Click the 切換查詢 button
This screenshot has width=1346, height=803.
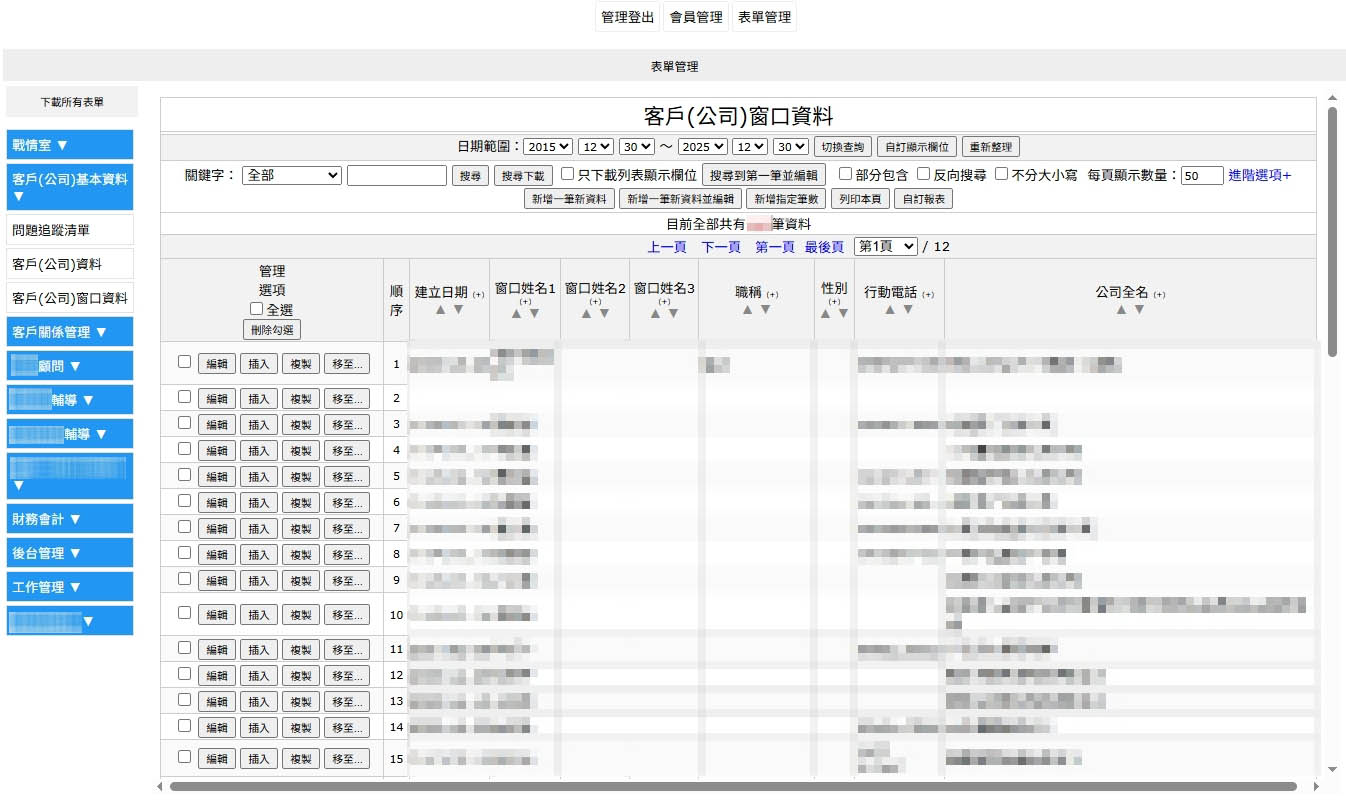point(843,147)
